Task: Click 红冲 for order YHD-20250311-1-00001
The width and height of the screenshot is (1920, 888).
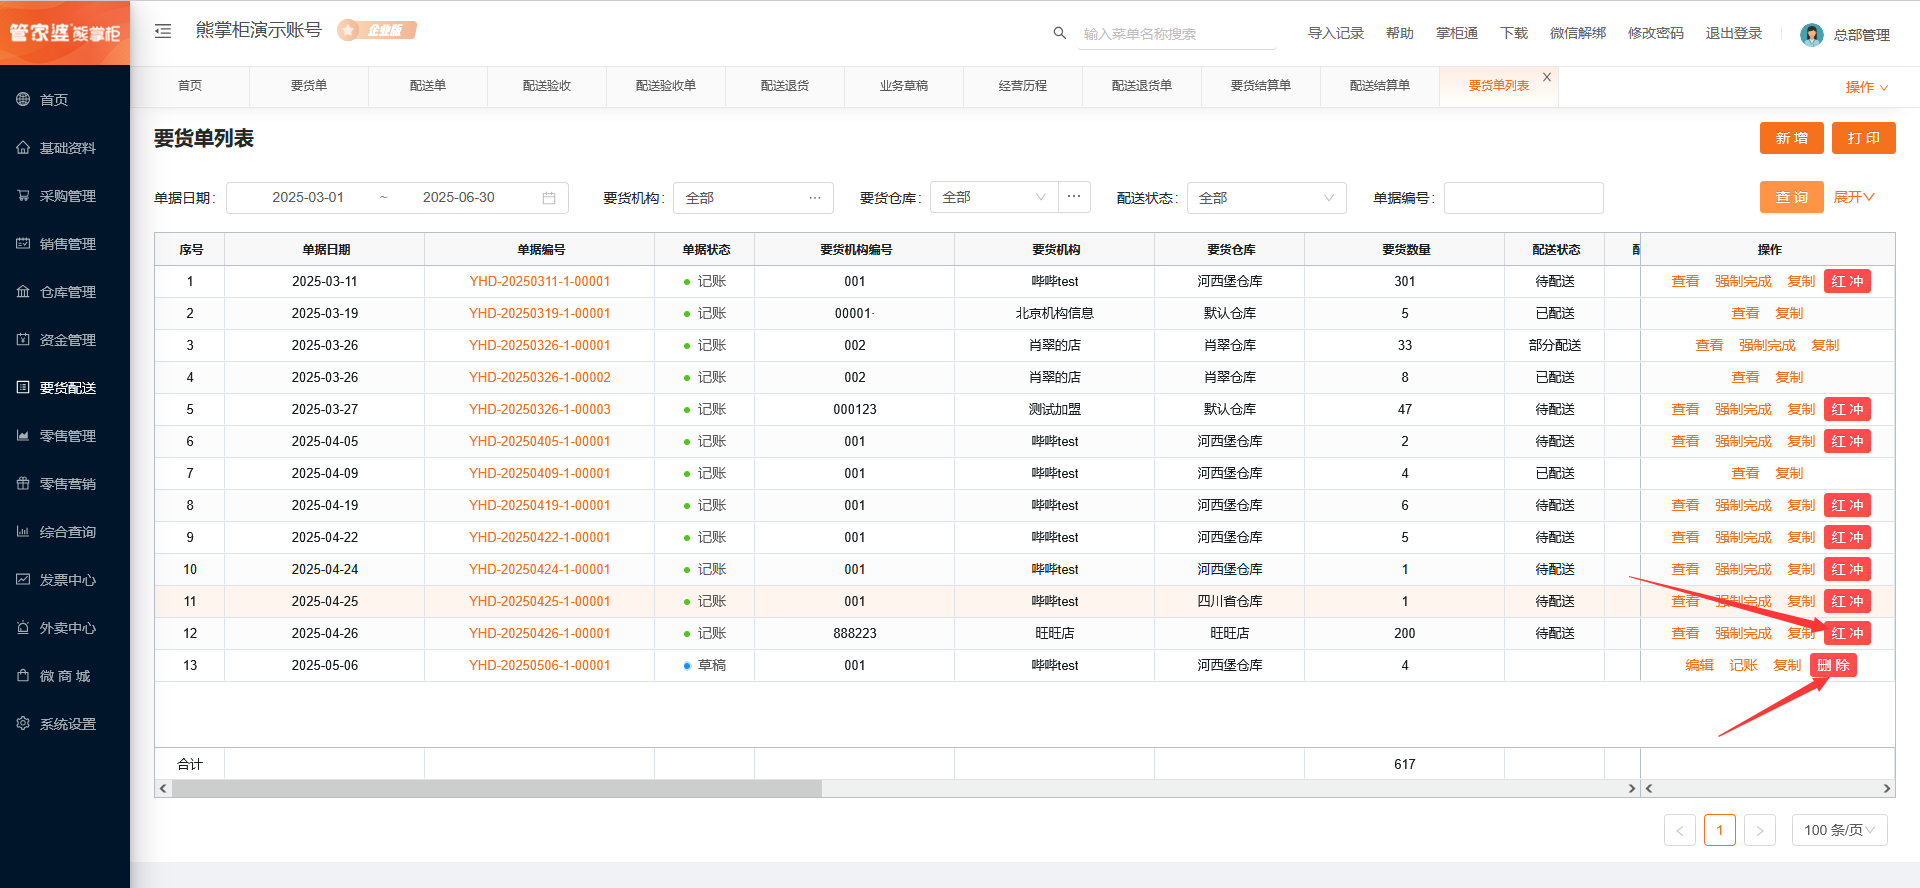Action: click(1847, 281)
